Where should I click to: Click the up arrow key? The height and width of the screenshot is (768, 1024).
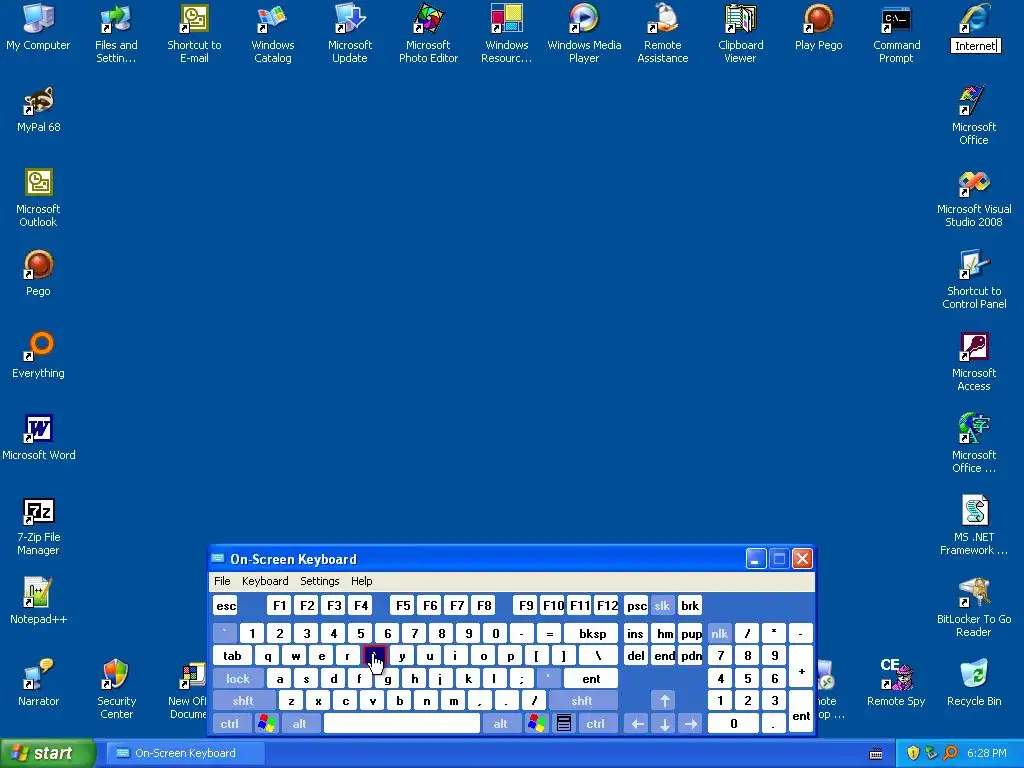pos(664,701)
